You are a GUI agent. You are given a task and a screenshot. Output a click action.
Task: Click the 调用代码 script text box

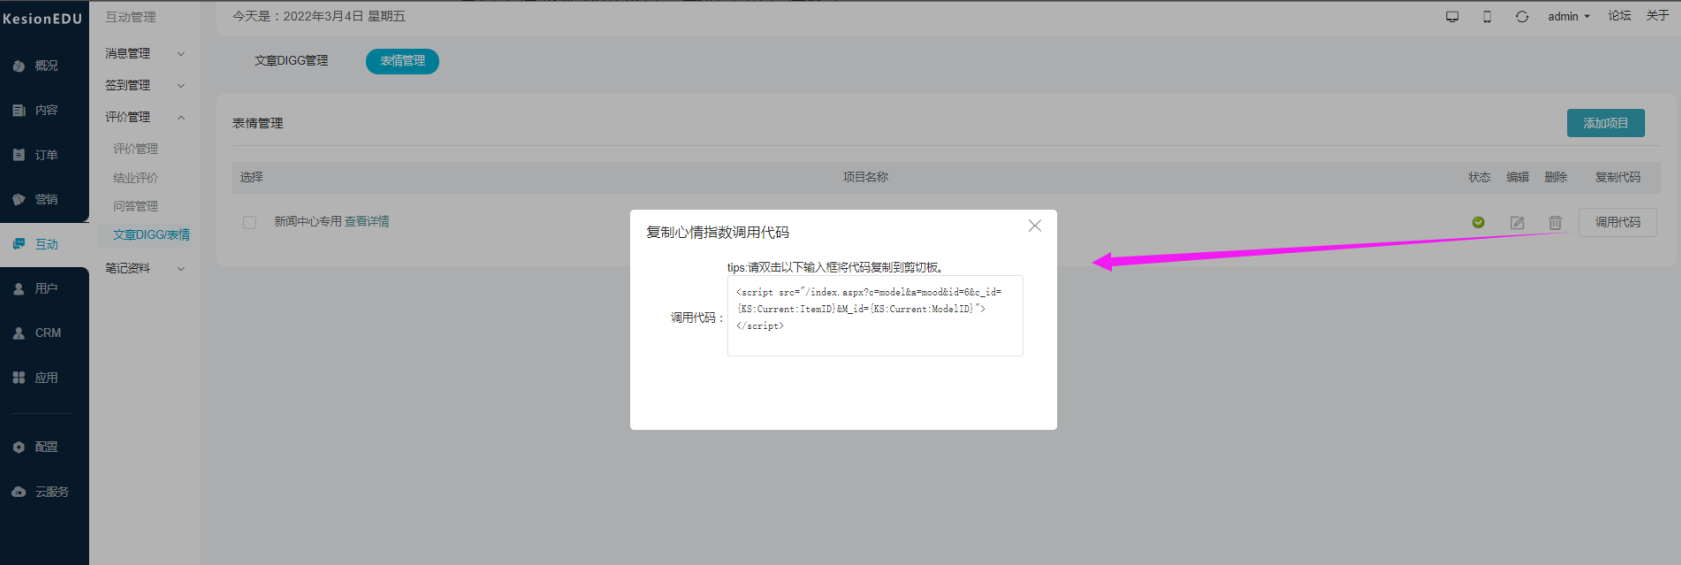tap(875, 316)
